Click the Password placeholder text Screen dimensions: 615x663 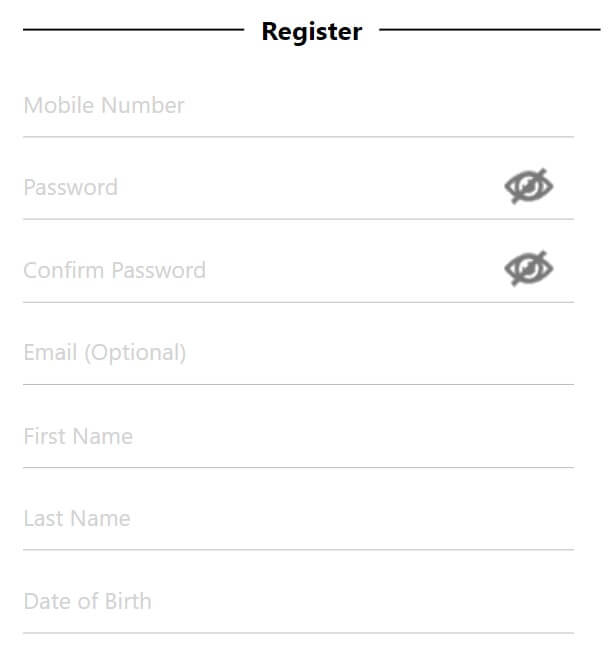71,188
